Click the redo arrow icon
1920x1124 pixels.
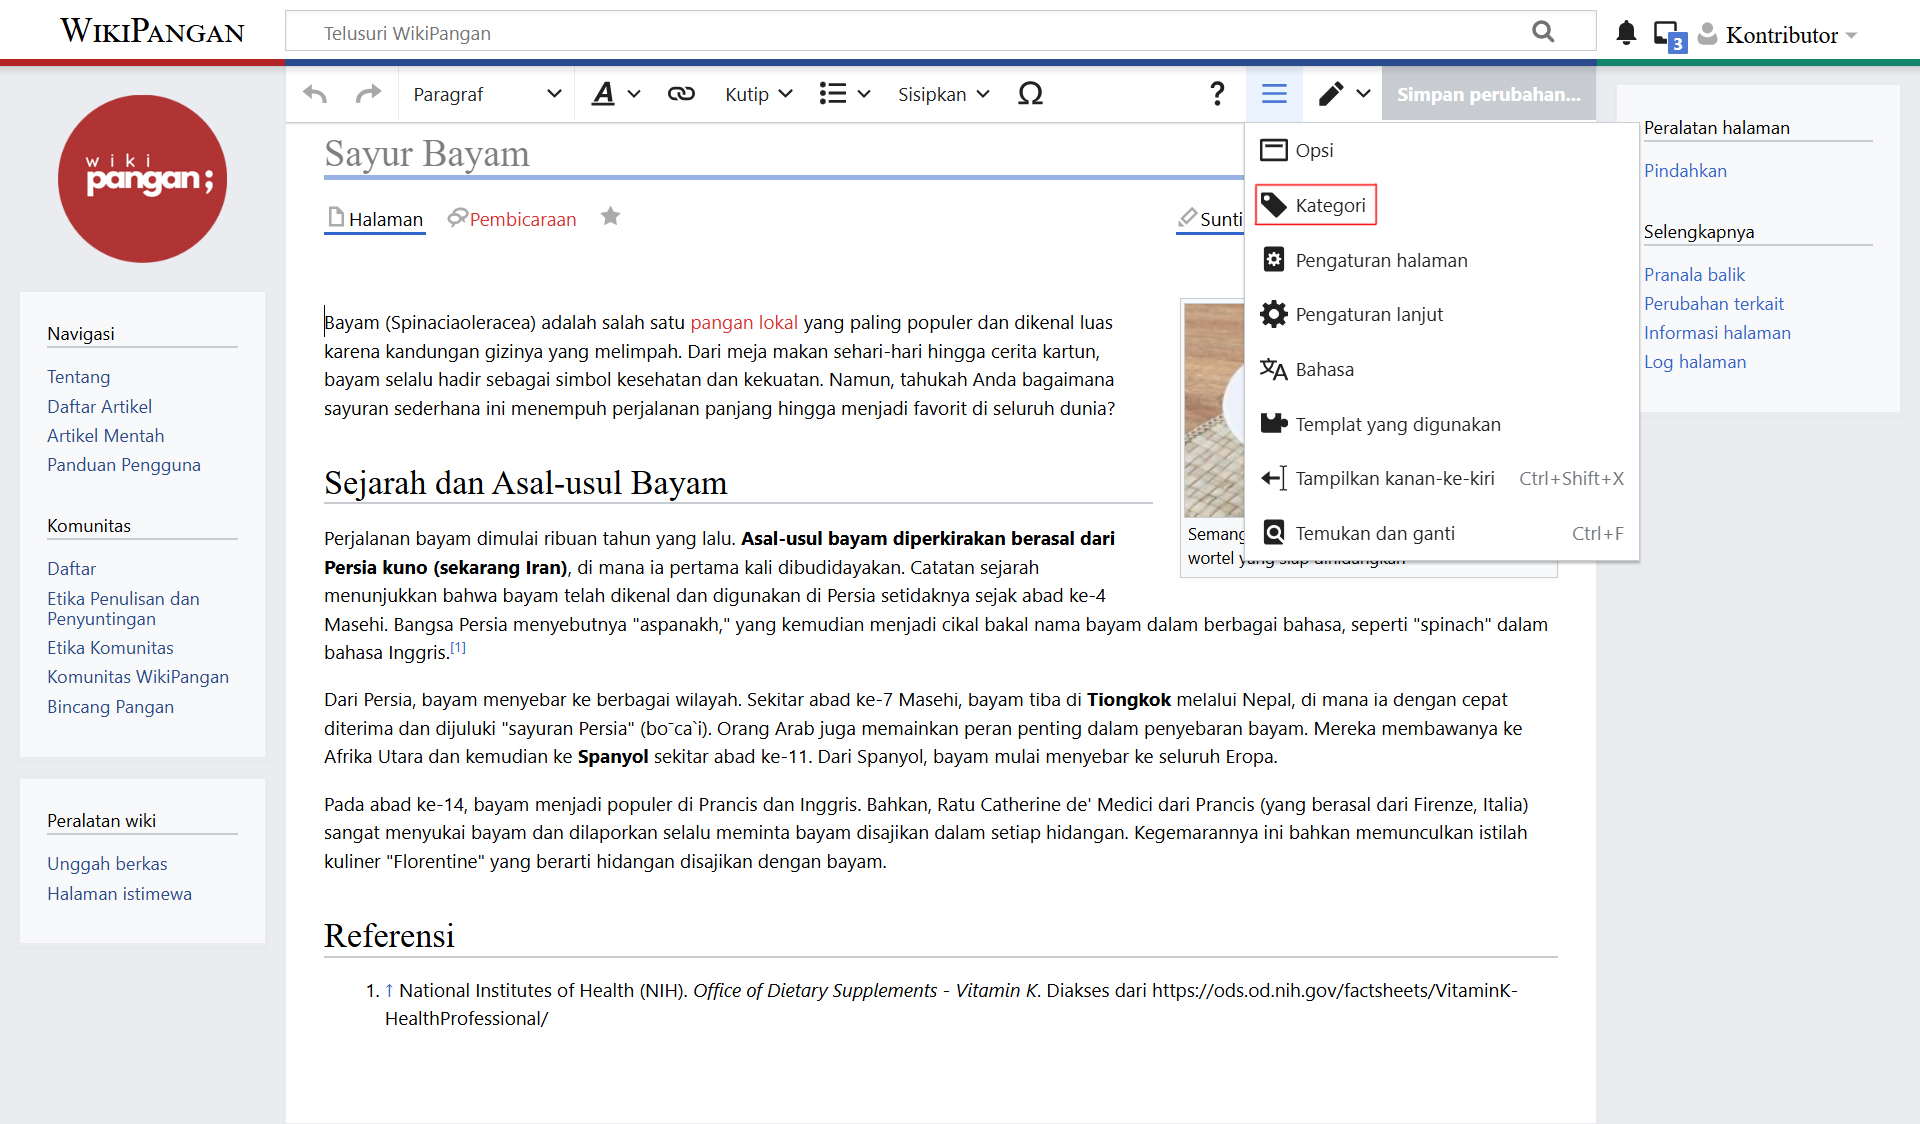[x=369, y=94]
